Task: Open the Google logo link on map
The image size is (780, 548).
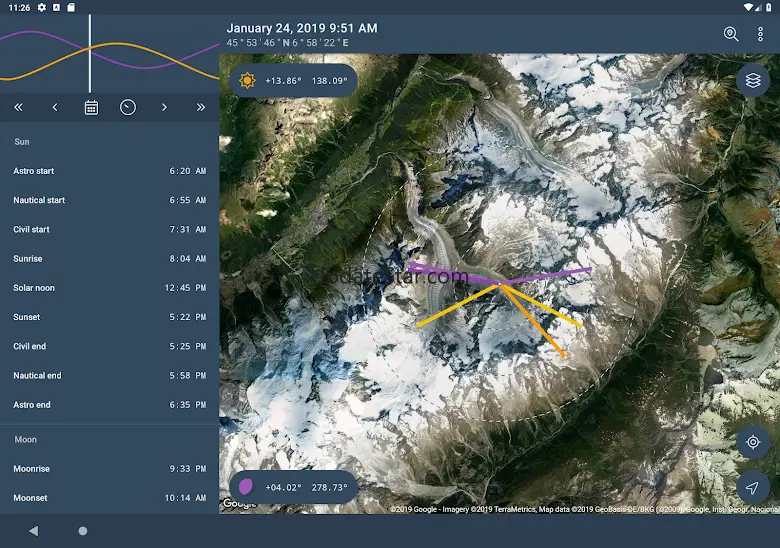Action: (x=240, y=503)
